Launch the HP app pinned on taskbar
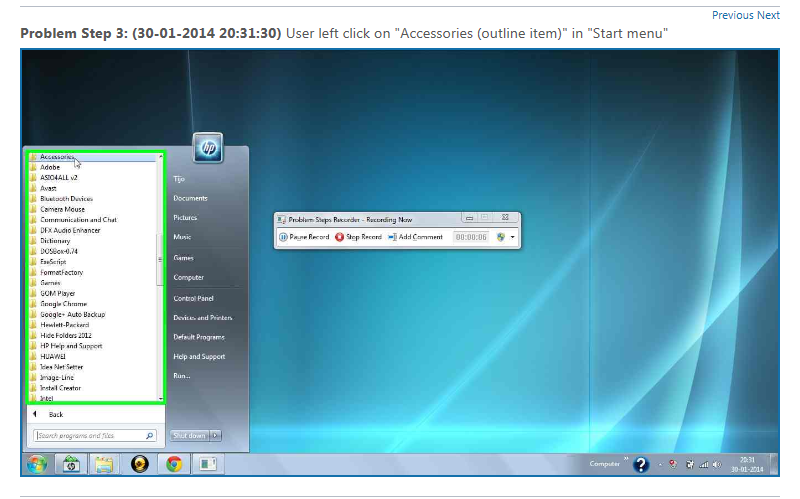Viewport: 800px width, 499px height. coord(71,464)
